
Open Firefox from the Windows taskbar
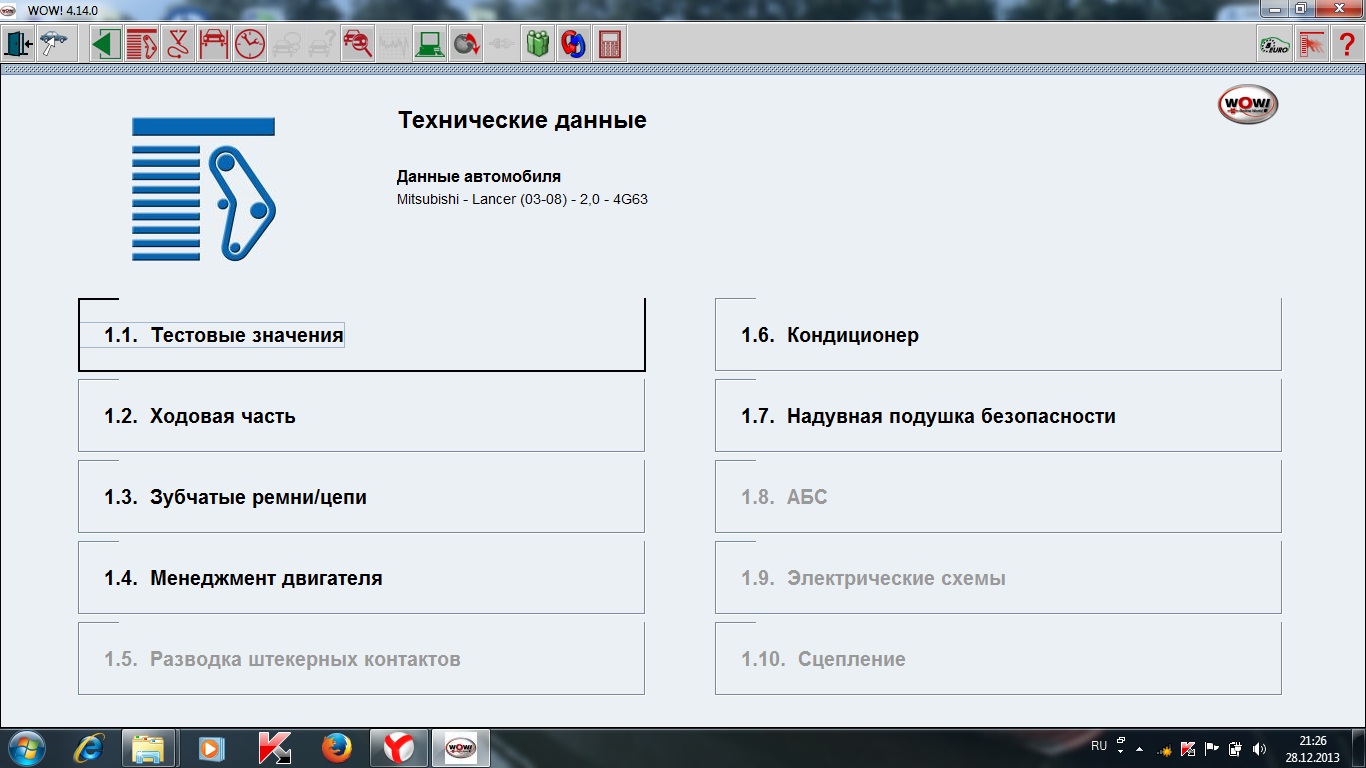click(x=337, y=748)
